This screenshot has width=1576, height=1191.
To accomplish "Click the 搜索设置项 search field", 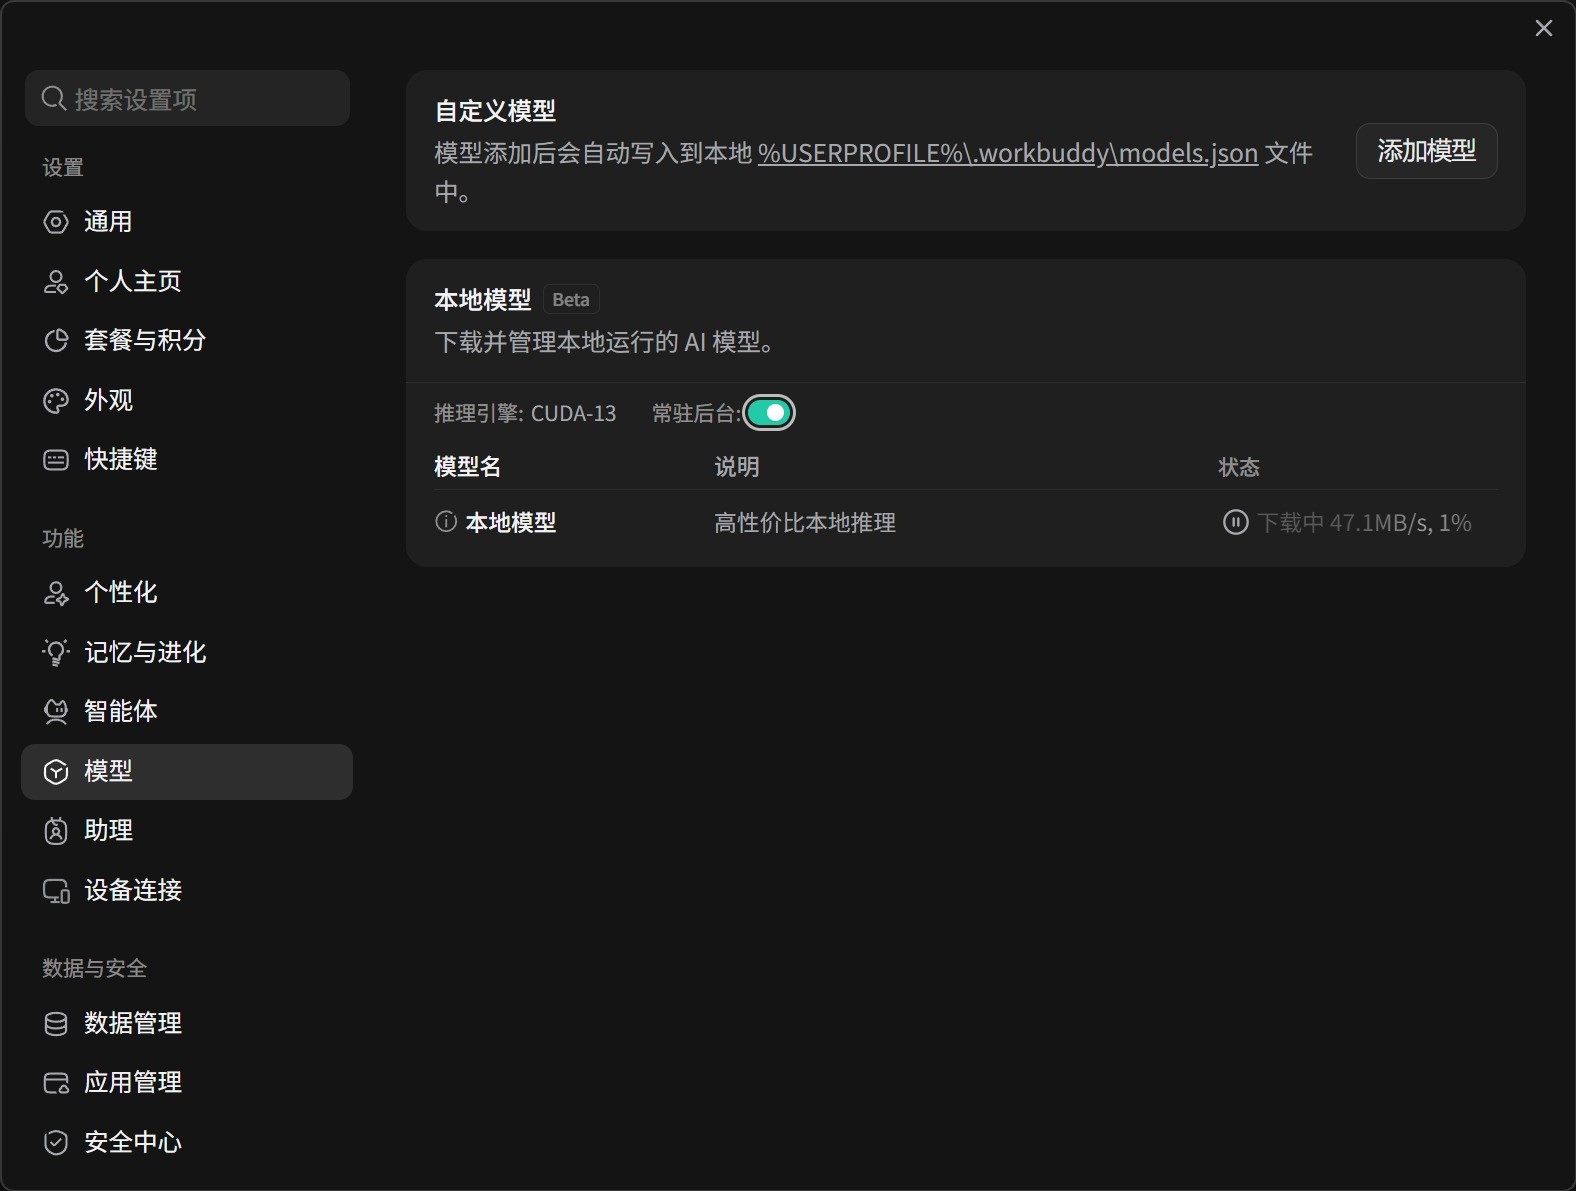I will pos(187,98).
